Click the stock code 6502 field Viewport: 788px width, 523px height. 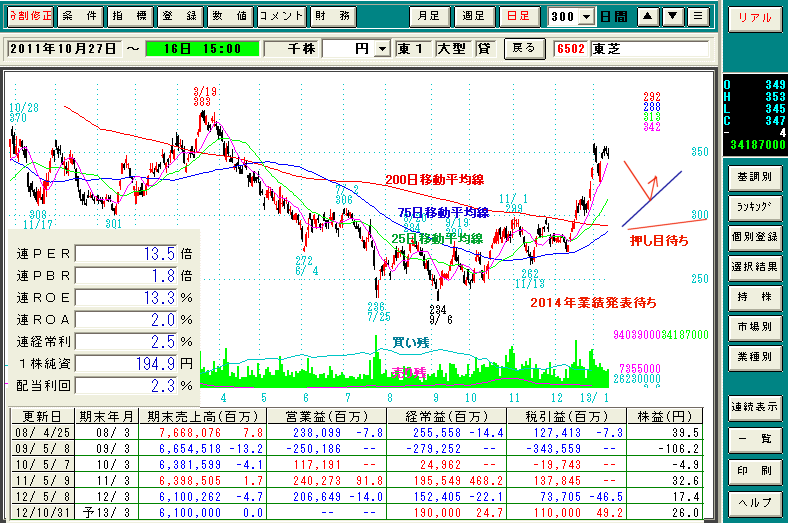pos(571,49)
